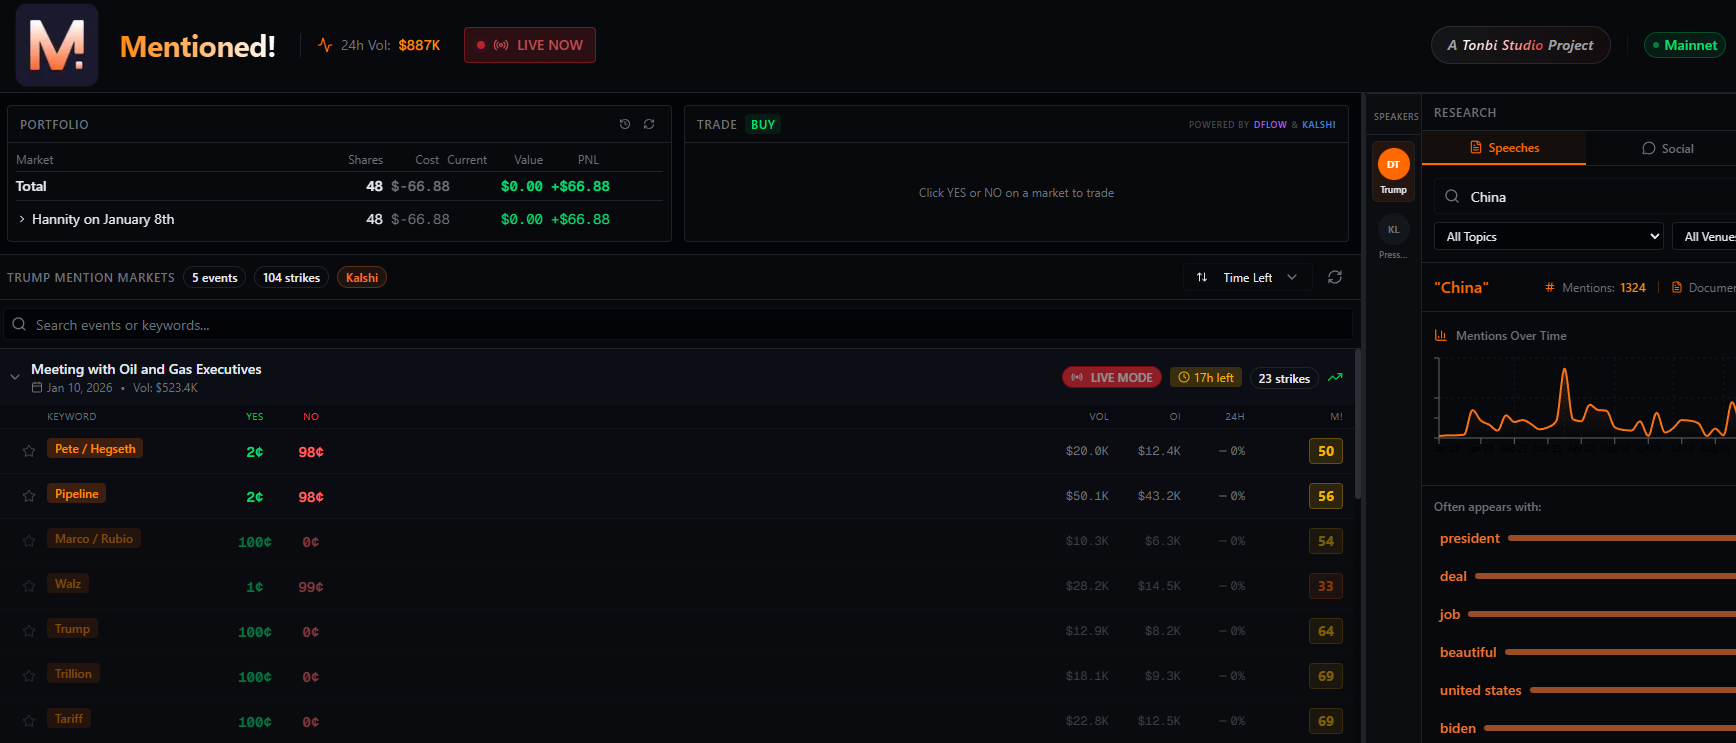Star the Pipeline keyword
This screenshot has height=743, width=1736.
tap(29, 496)
